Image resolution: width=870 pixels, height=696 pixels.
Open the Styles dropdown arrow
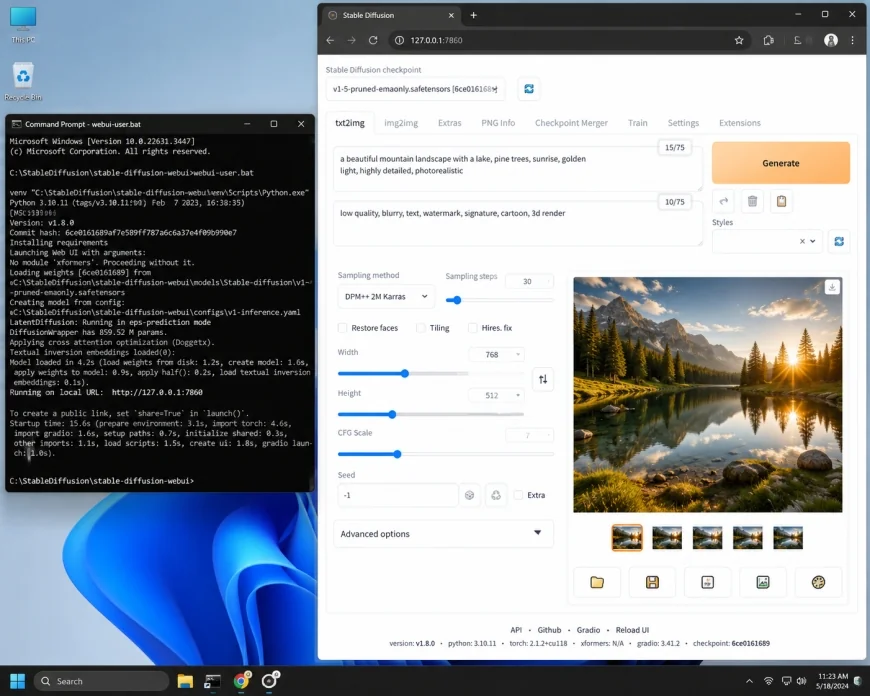click(x=813, y=241)
